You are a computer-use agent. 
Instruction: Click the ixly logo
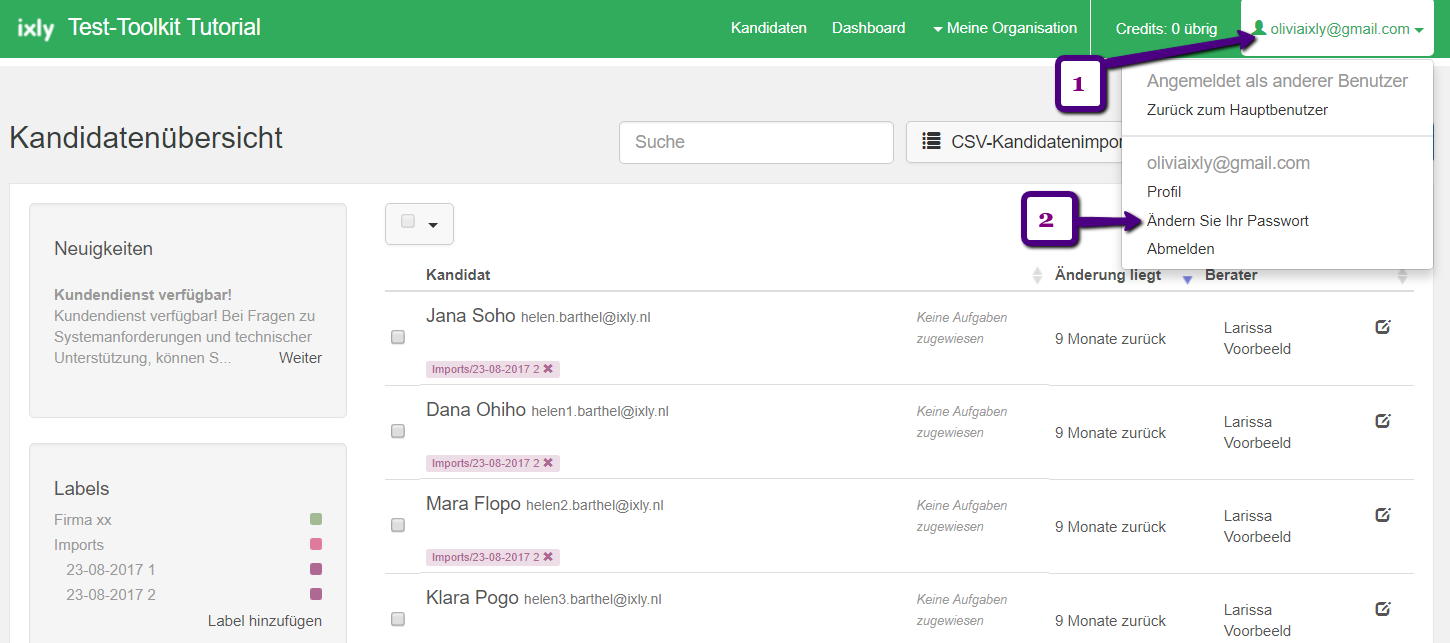click(36, 29)
